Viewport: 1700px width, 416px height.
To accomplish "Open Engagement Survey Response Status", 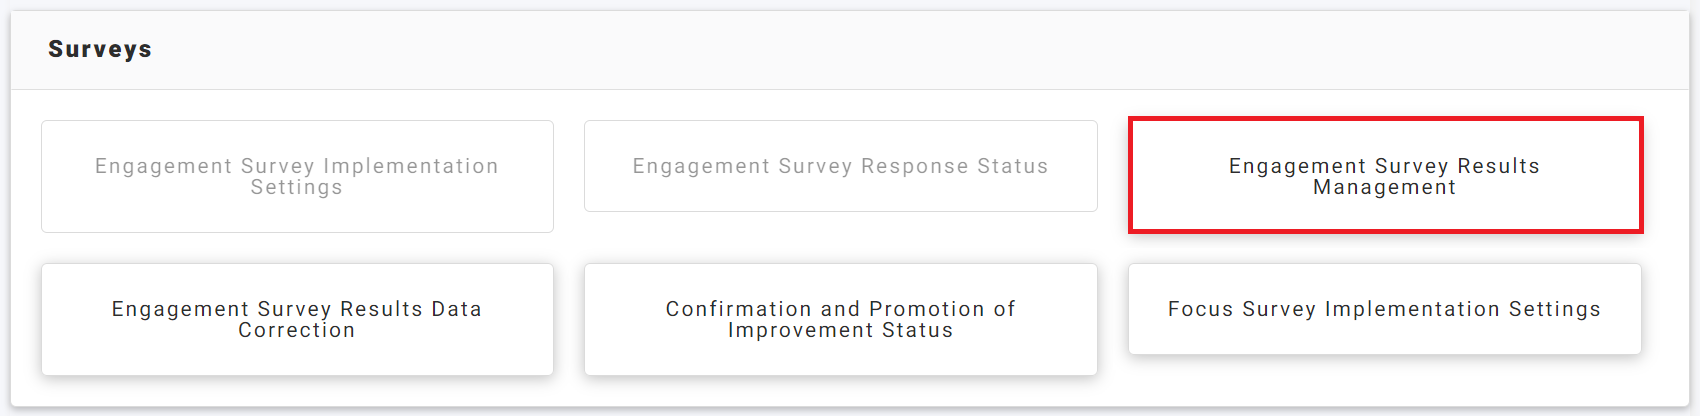I will [x=840, y=166].
